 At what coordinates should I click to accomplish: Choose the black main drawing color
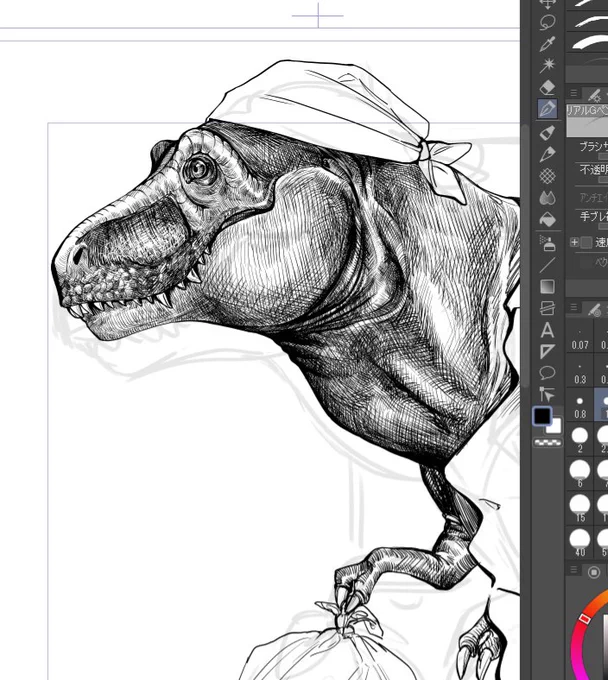coord(542,416)
